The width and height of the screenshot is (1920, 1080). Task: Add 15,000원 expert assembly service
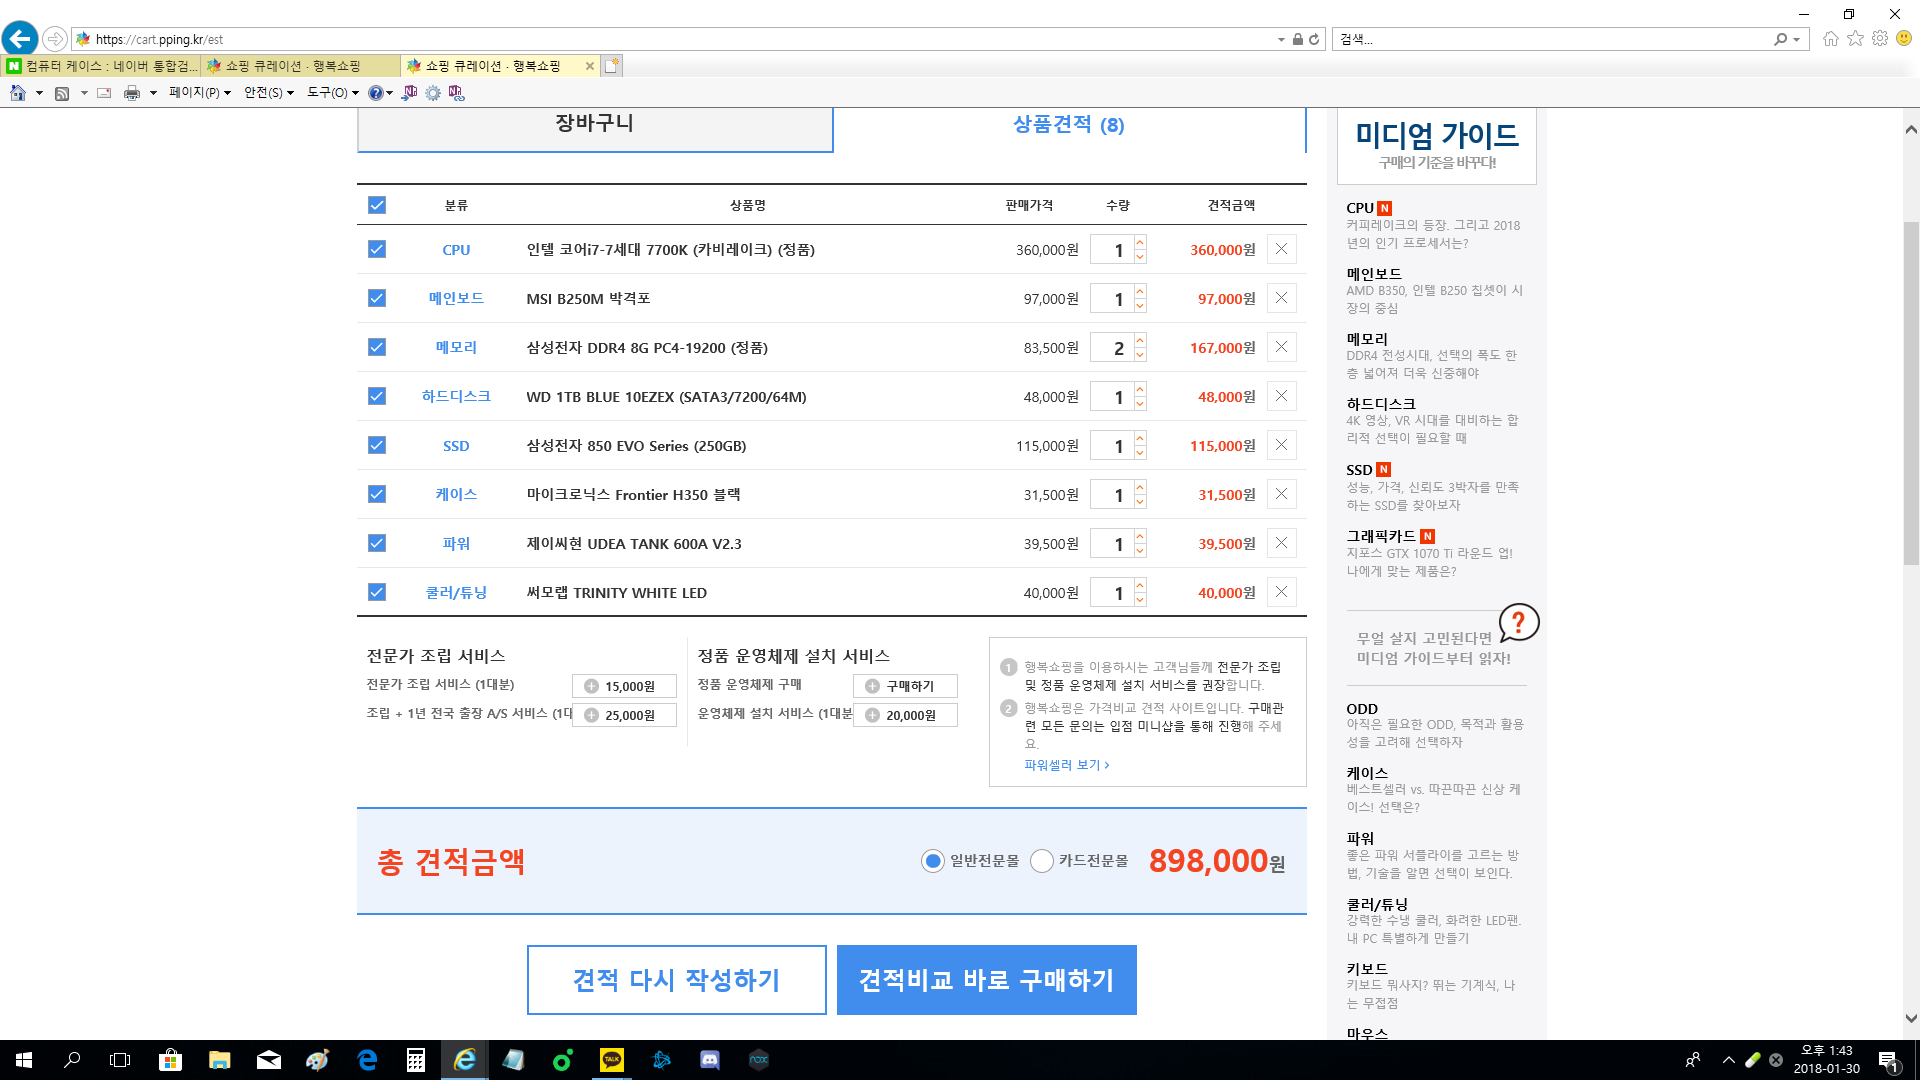pyautogui.click(x=624, y=686)
